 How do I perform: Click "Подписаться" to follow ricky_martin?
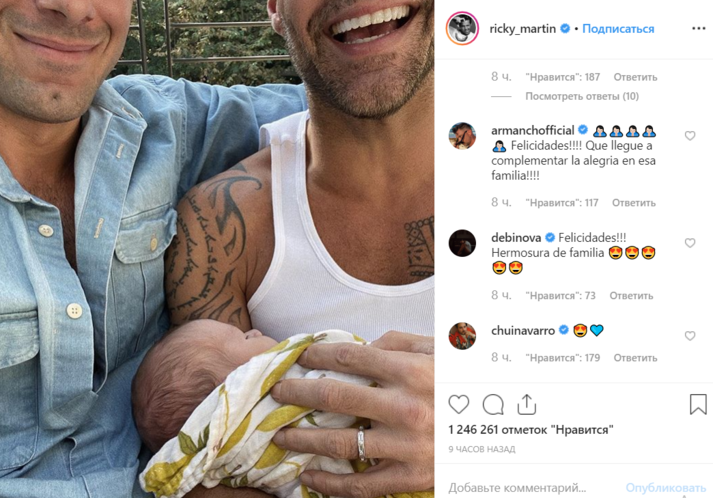pos(618,29)
